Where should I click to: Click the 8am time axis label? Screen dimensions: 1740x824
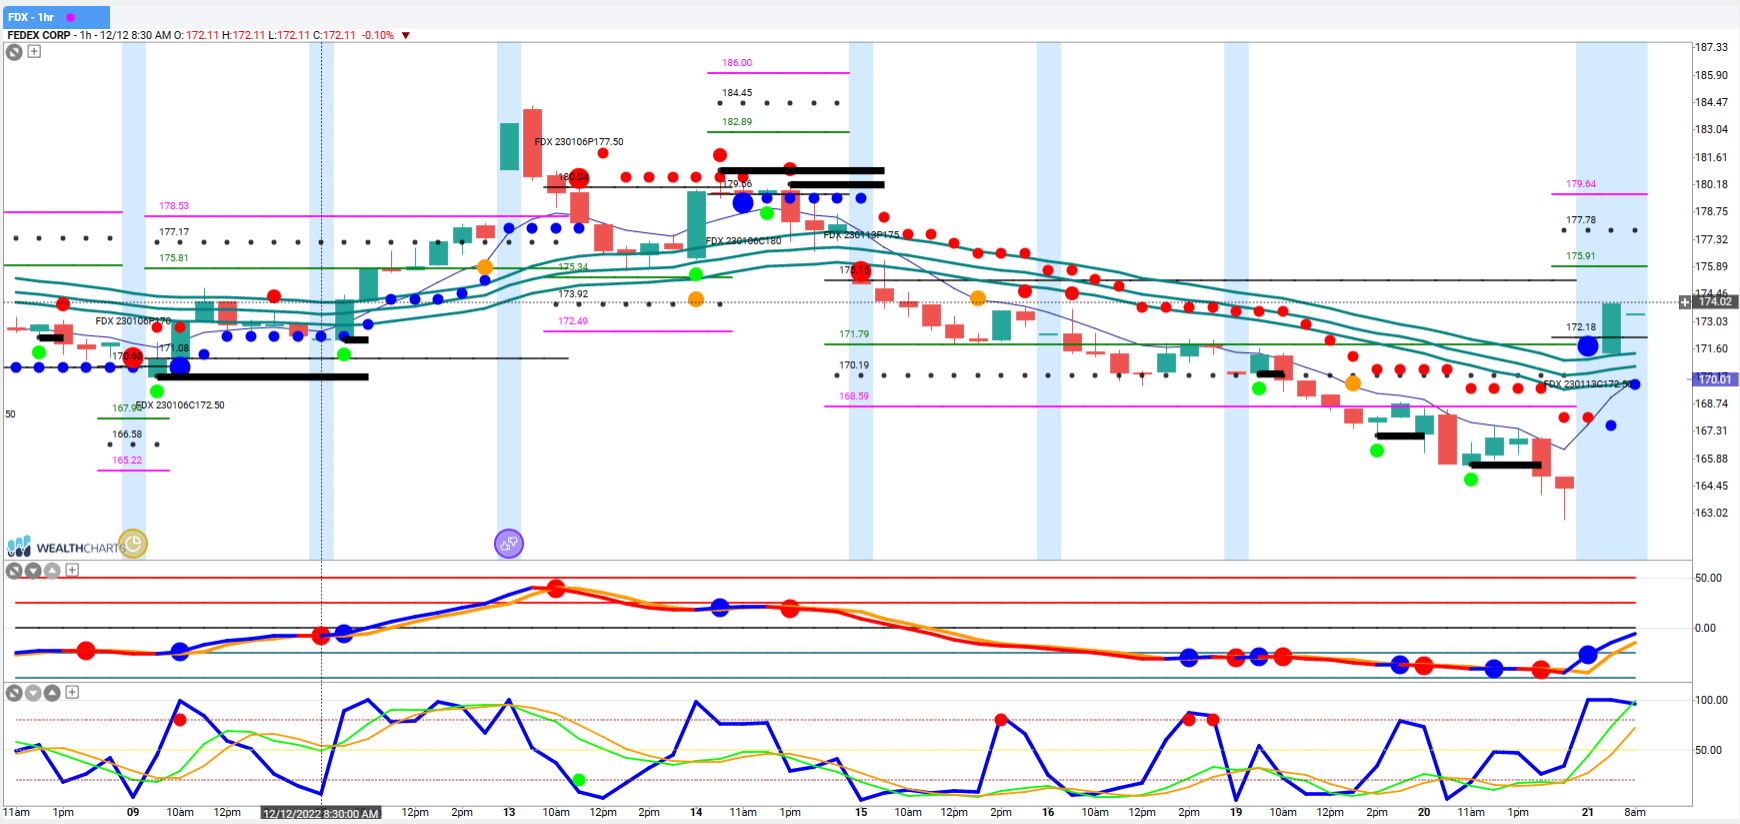click(1635, 812)
